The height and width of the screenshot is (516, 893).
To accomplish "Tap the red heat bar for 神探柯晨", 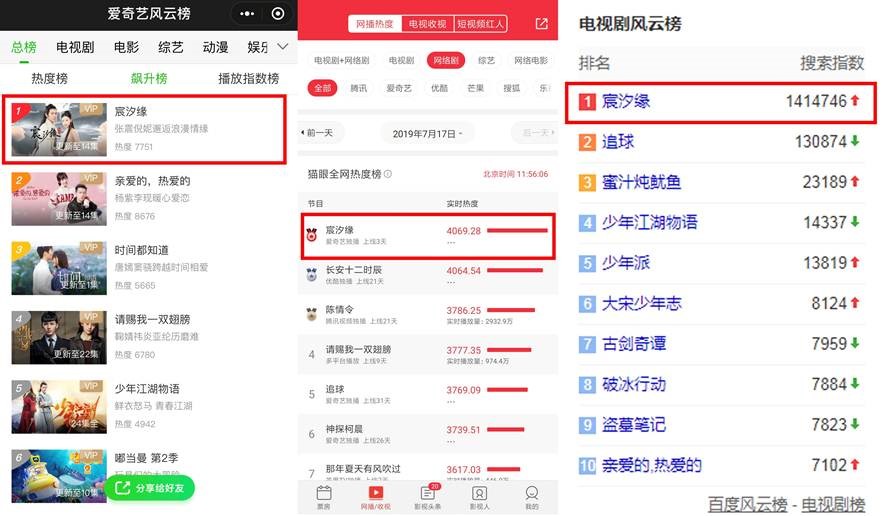I will 506,429.
